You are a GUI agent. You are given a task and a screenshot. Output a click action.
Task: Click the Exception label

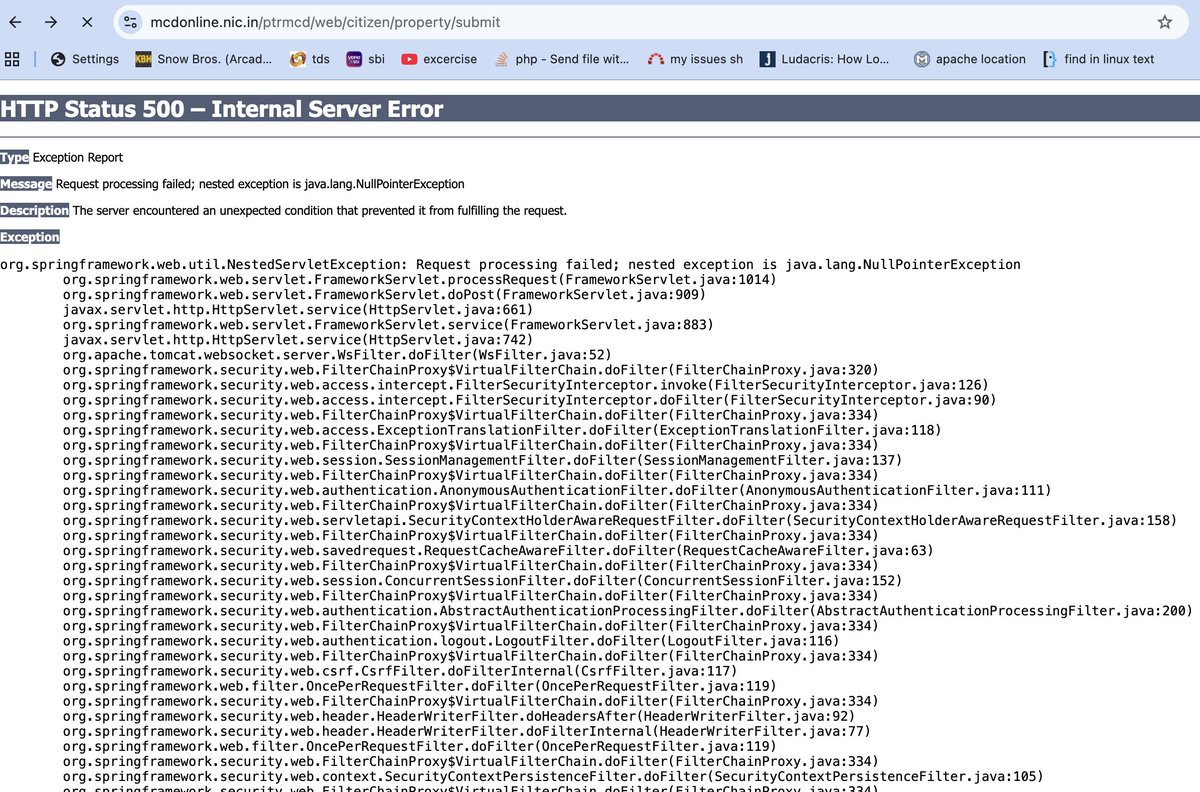pyautogui.click(x=30, y=237)
